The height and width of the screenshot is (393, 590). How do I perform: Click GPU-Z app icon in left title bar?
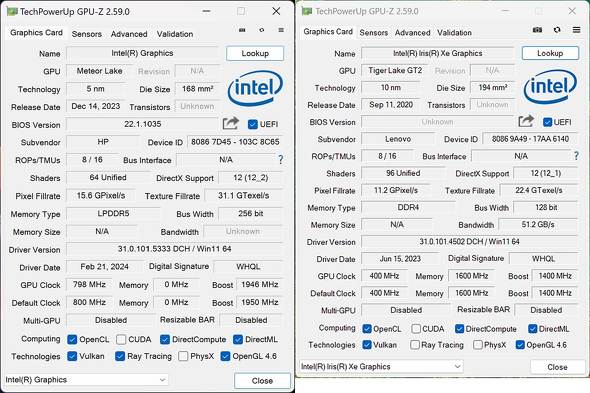pyautogui.click(x=12, y=11)
